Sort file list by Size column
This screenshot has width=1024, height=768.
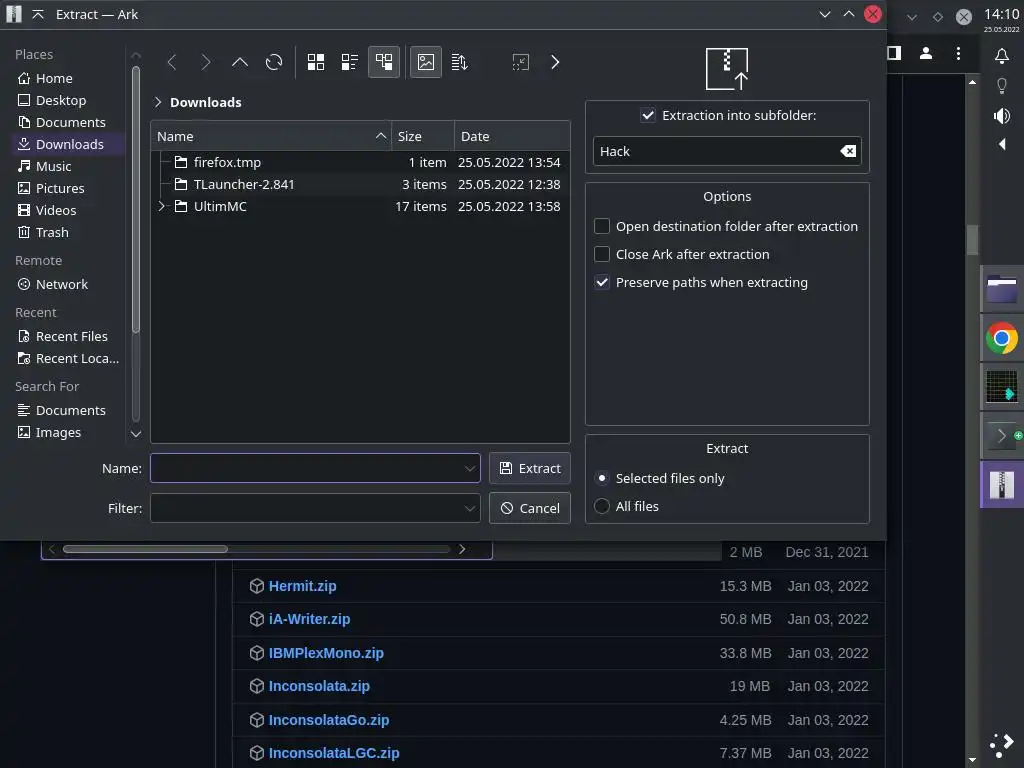coord(423,136)
